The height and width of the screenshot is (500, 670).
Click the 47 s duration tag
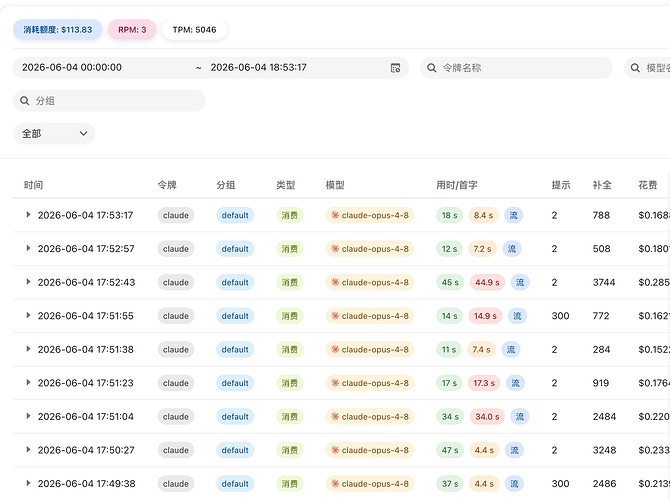coord(450,450)
